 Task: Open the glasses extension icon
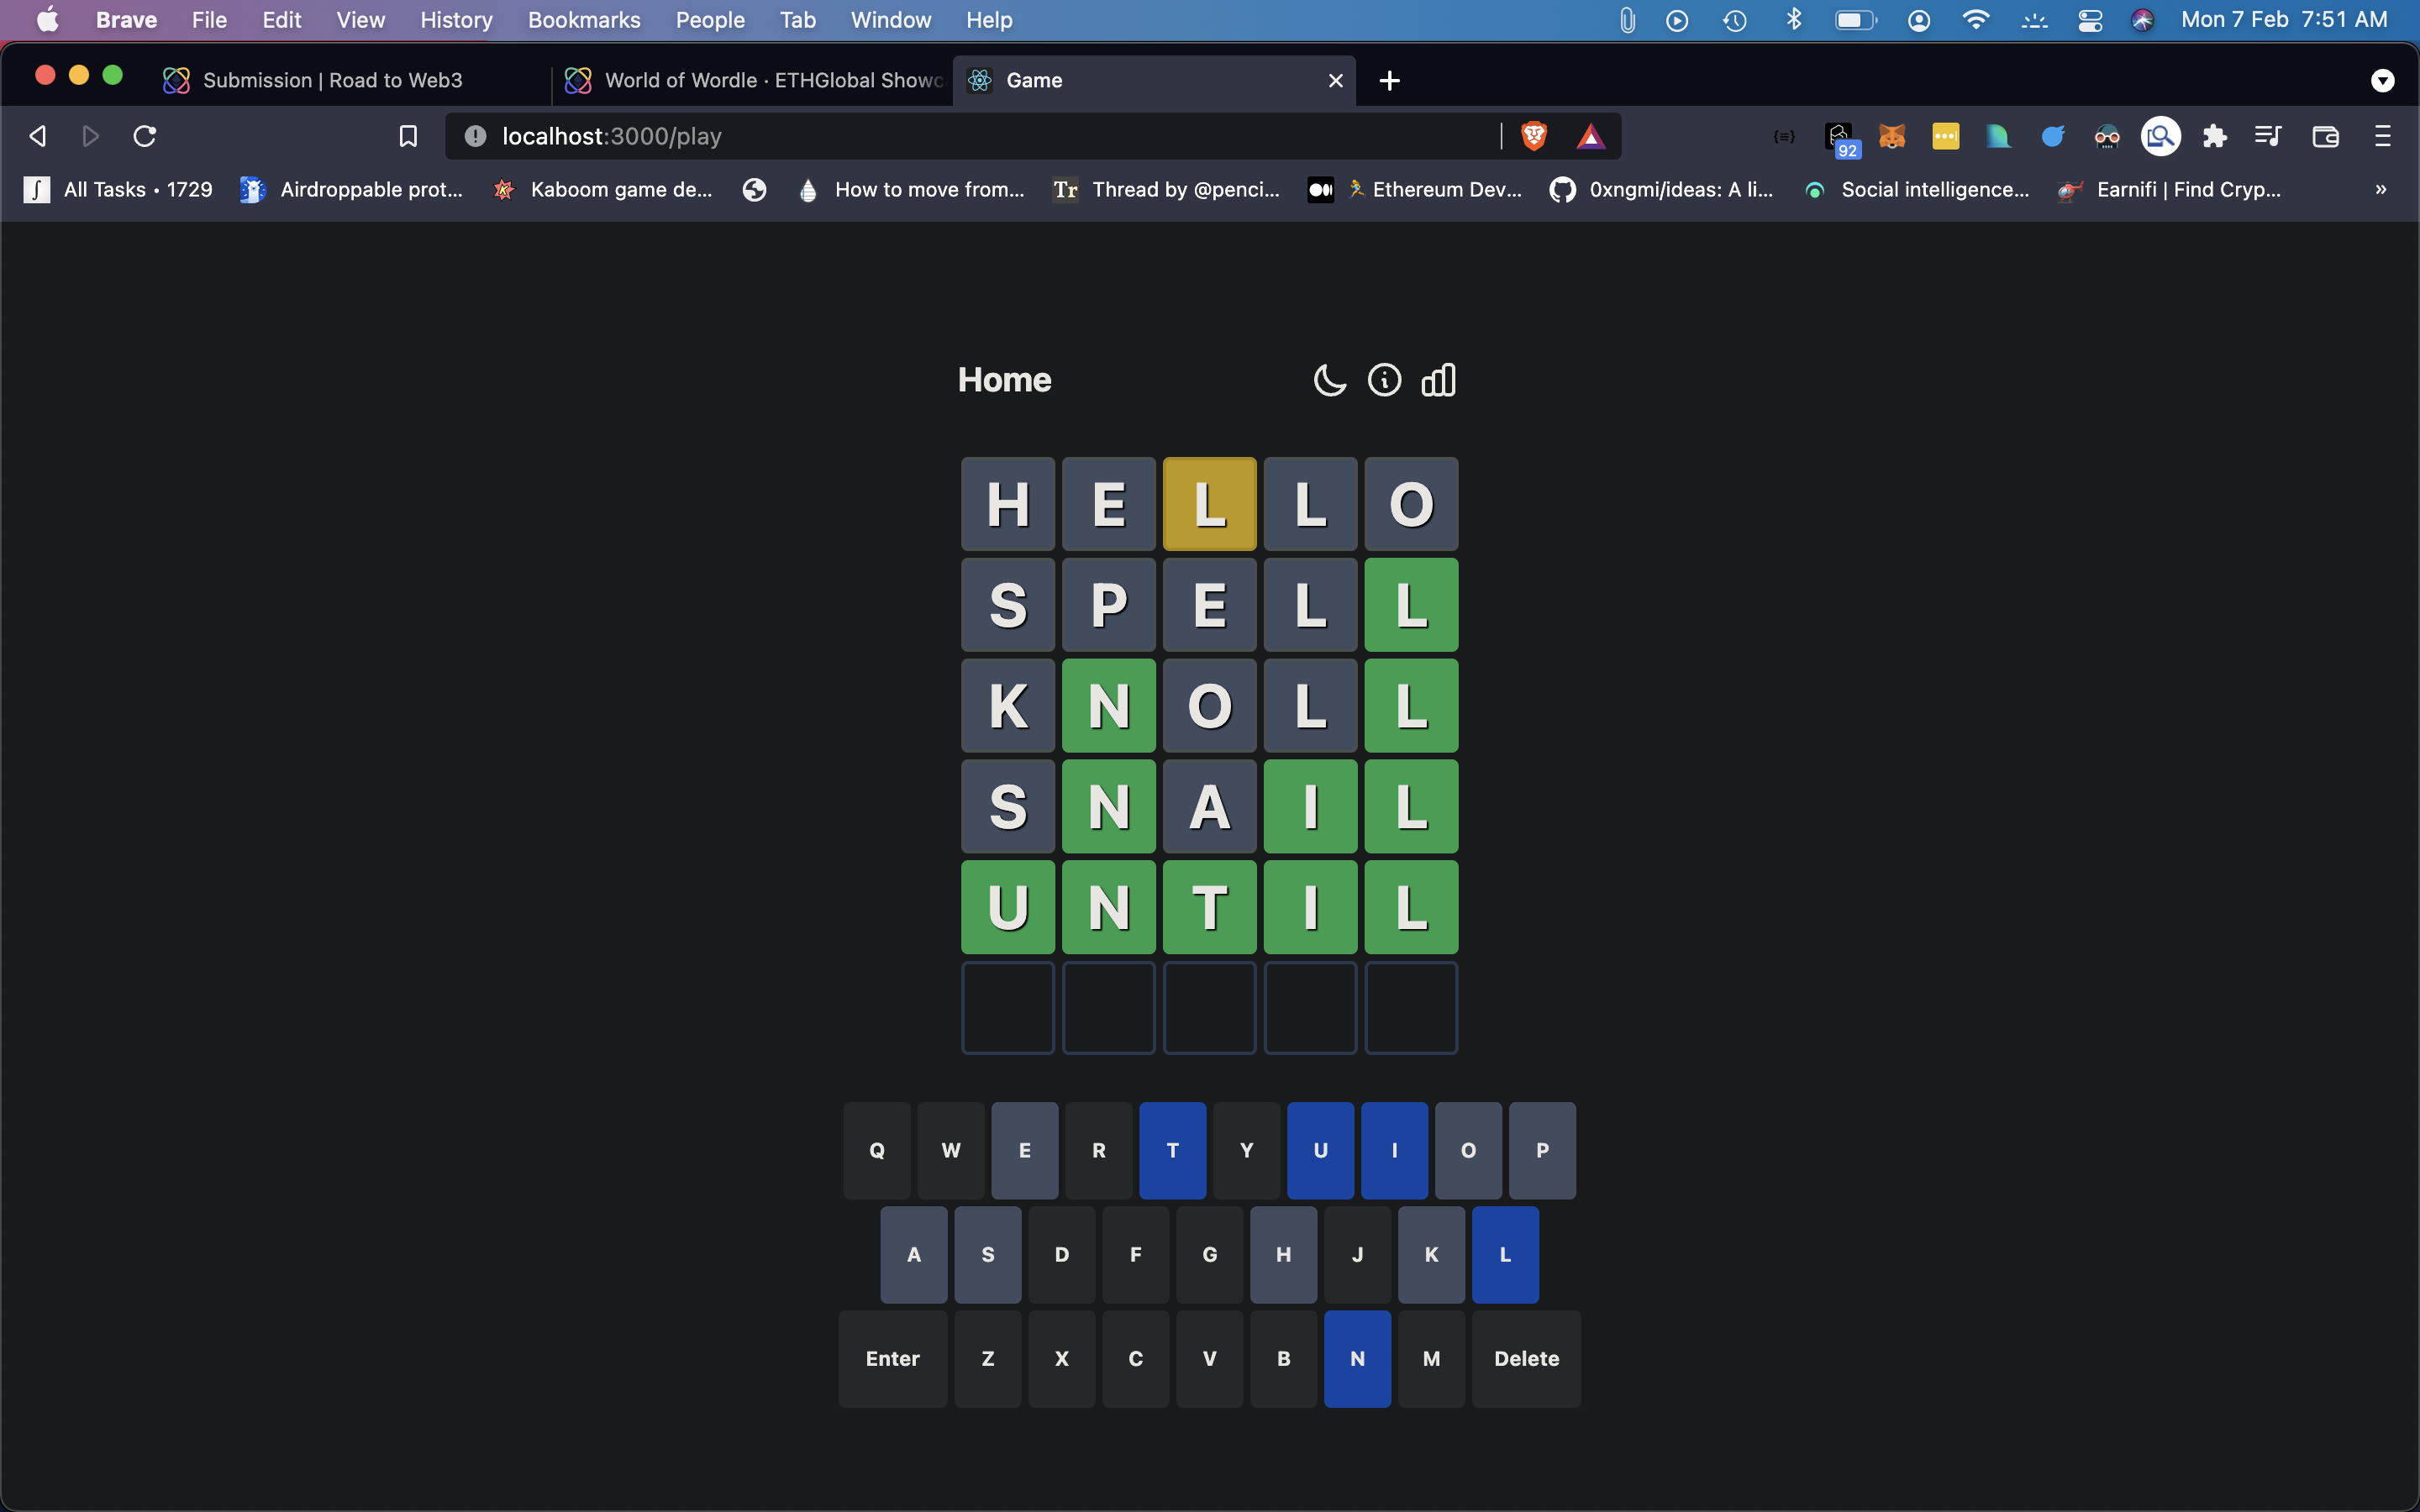click(2106, 136)
